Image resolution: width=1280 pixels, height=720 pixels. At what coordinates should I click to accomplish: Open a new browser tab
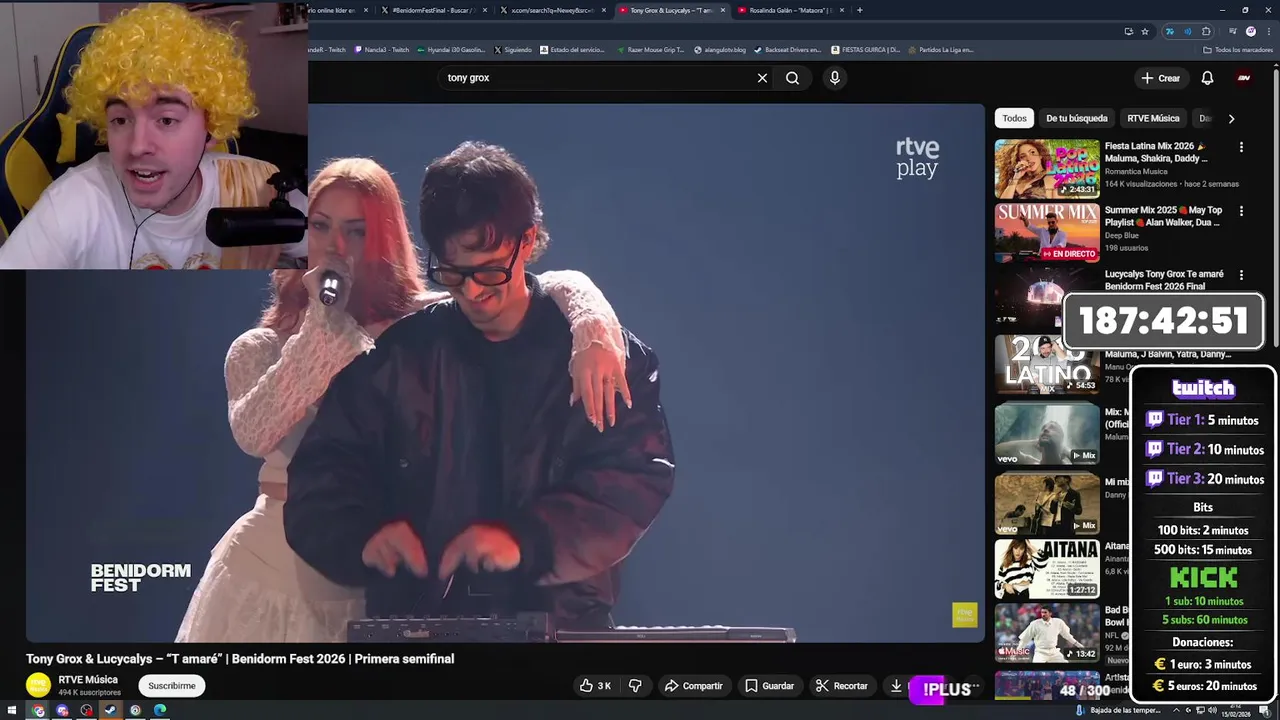tap(859, 10)
